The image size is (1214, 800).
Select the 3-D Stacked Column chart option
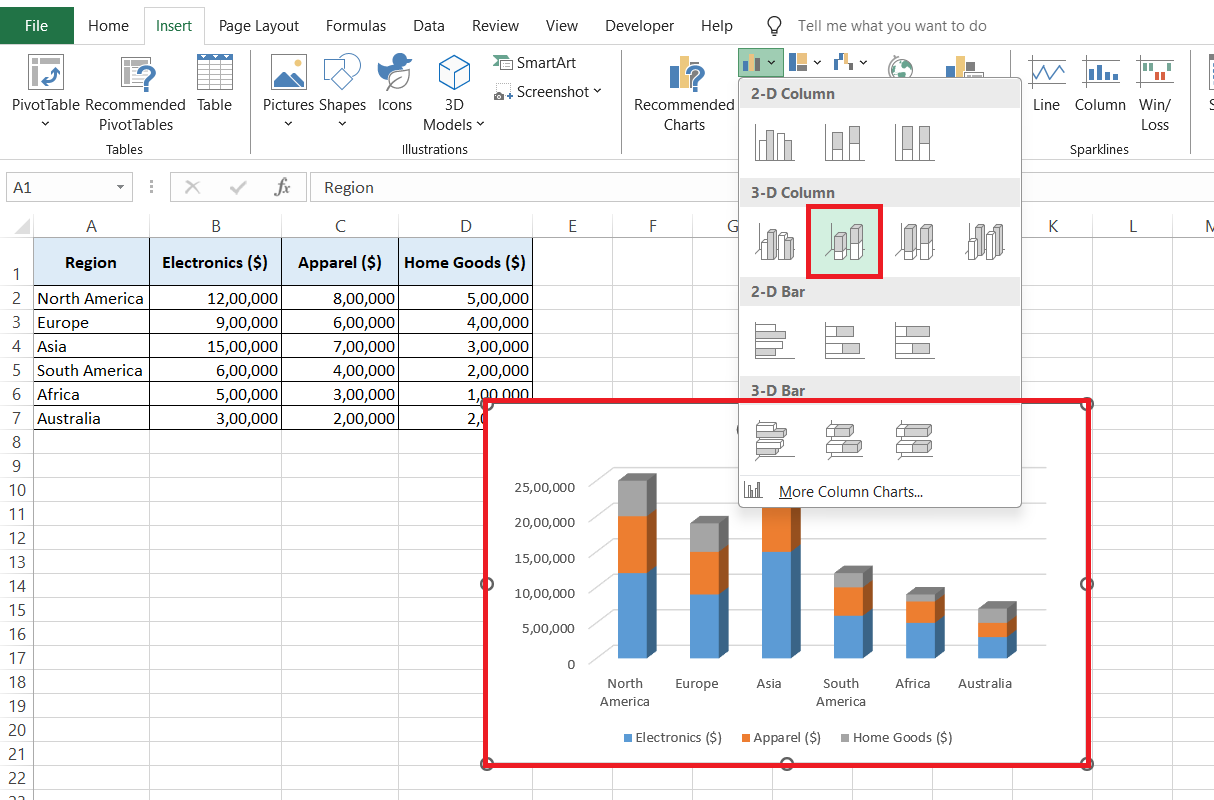844,242
